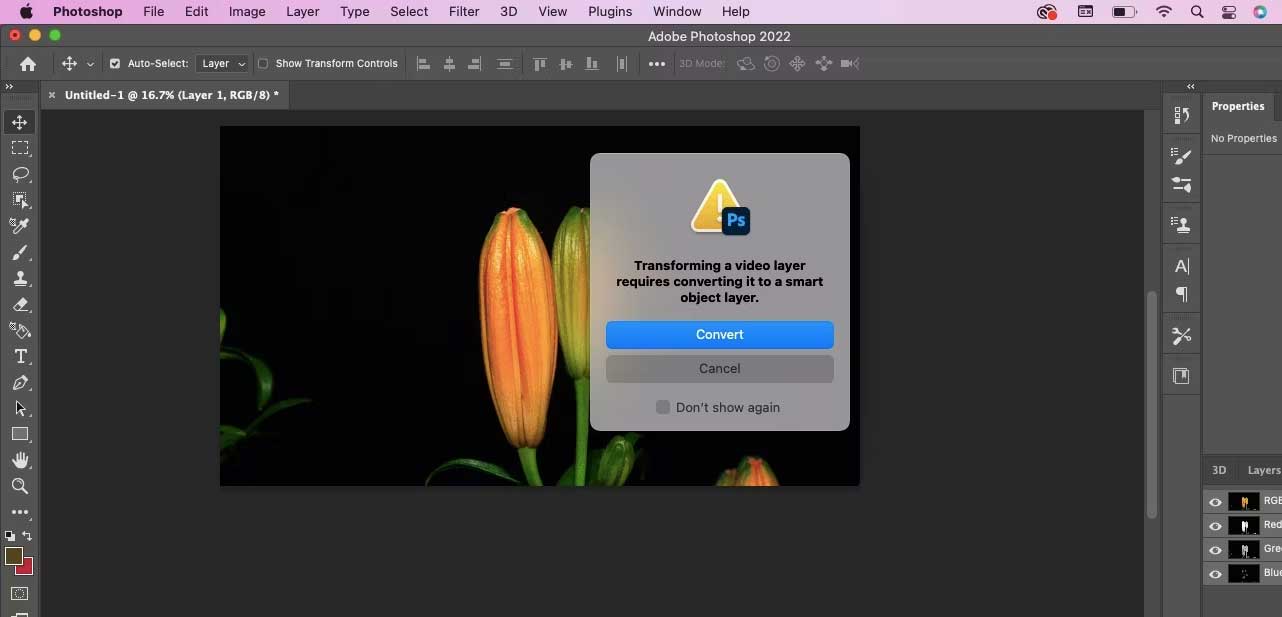Click the Home icon in options bar
1282x617 pixels.
28,64
